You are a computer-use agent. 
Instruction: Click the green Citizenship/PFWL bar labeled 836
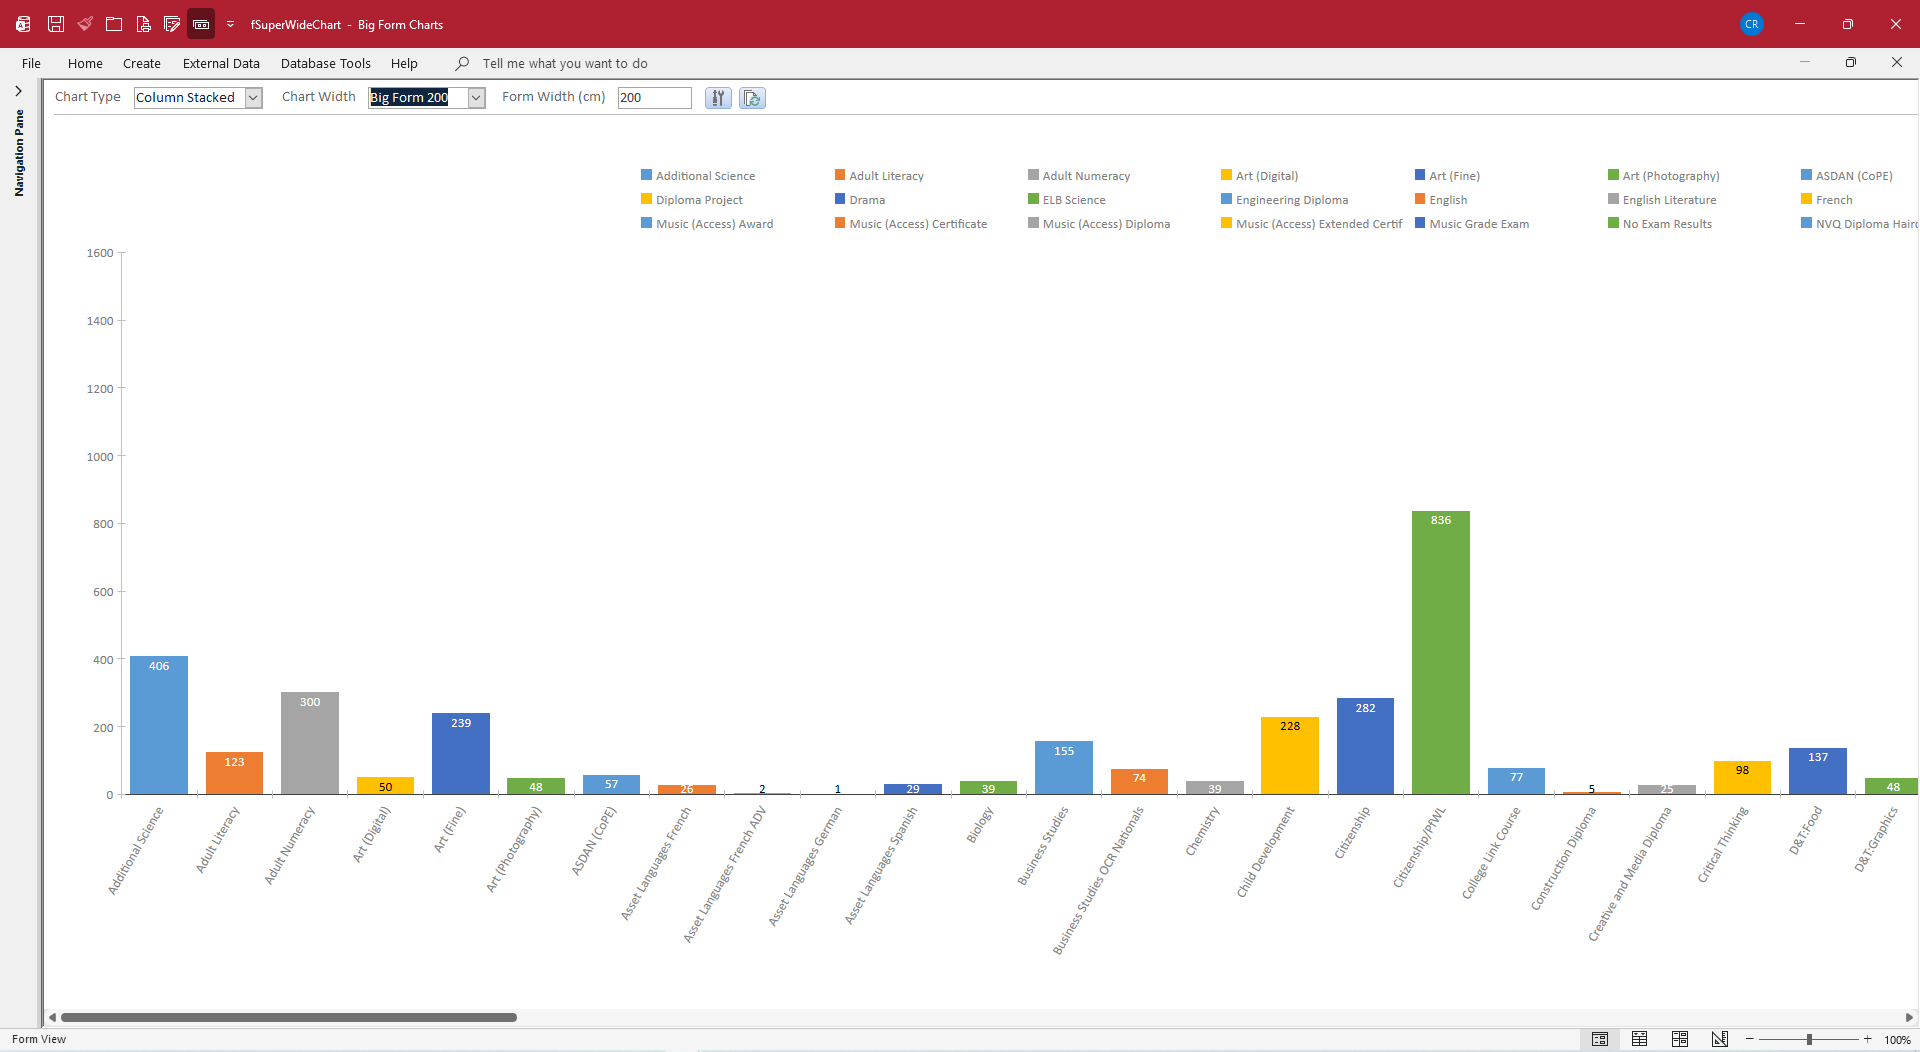click(1440, 653)
